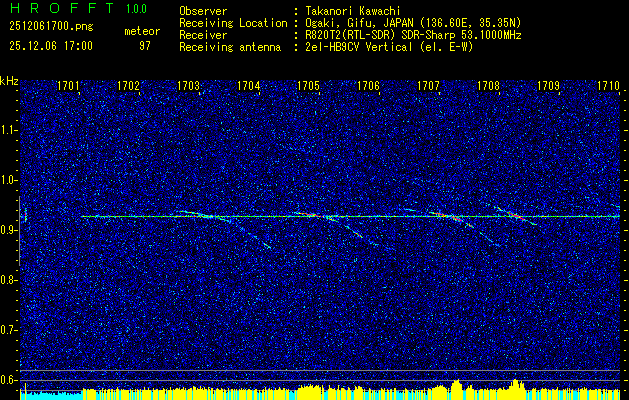Image resolution: width=629 pixels, height=400 pixels.
Task: Click the 1710 time marker
Action: coord(608,86)
